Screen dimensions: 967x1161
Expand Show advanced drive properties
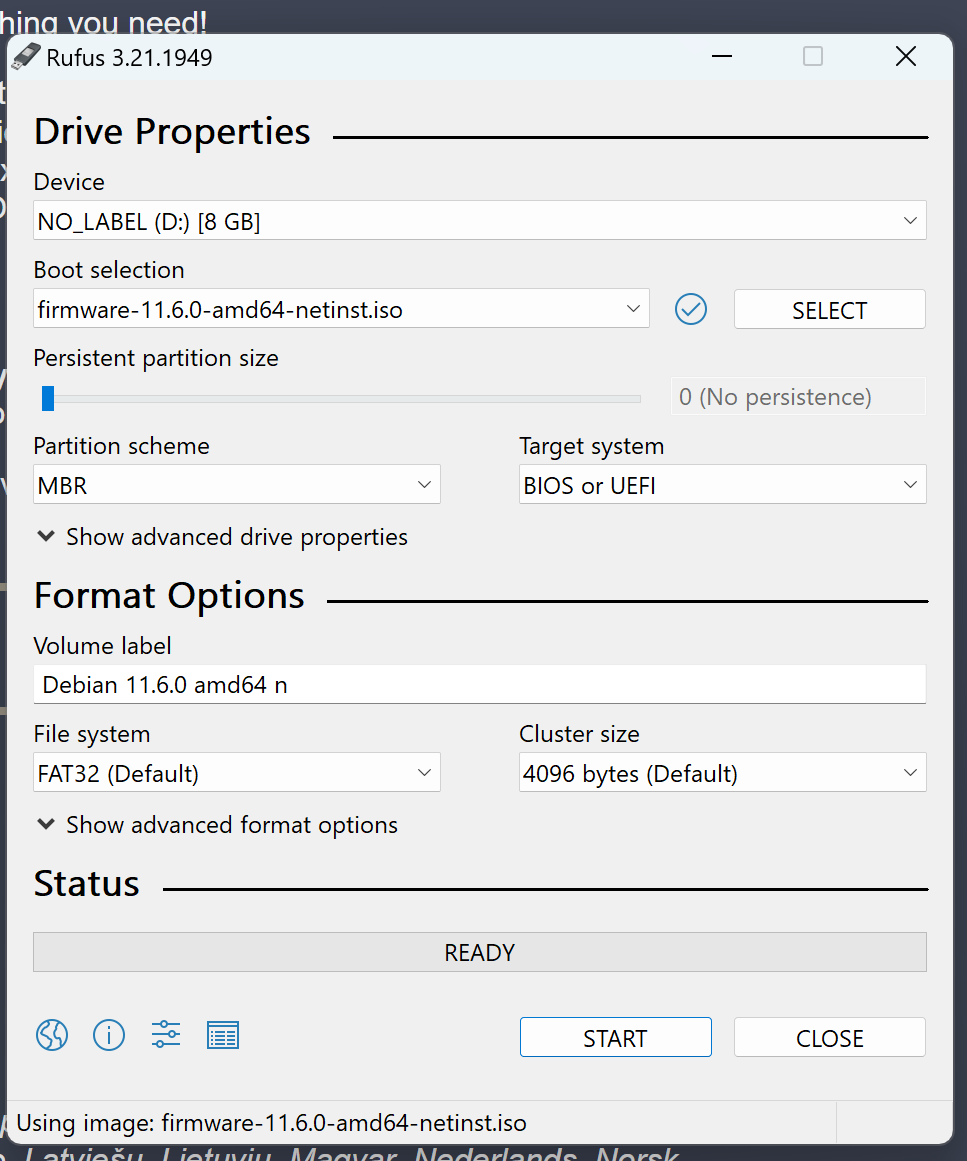pyautogui.click(x=222, y=537)
